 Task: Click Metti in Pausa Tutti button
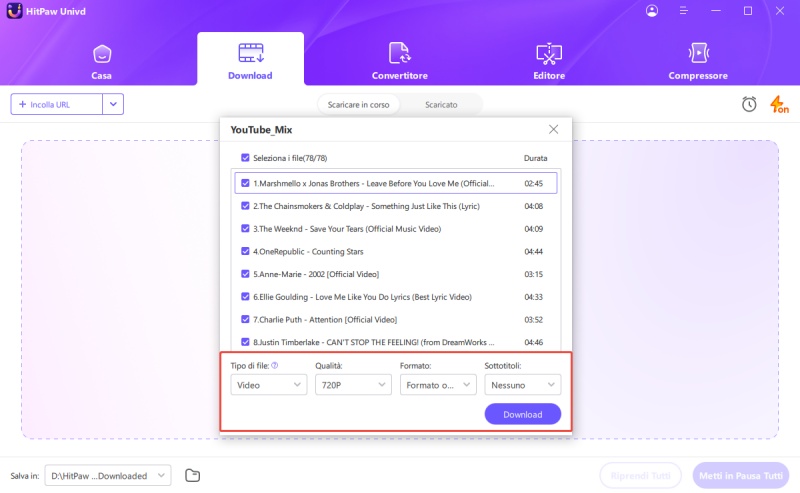point(740,476)
